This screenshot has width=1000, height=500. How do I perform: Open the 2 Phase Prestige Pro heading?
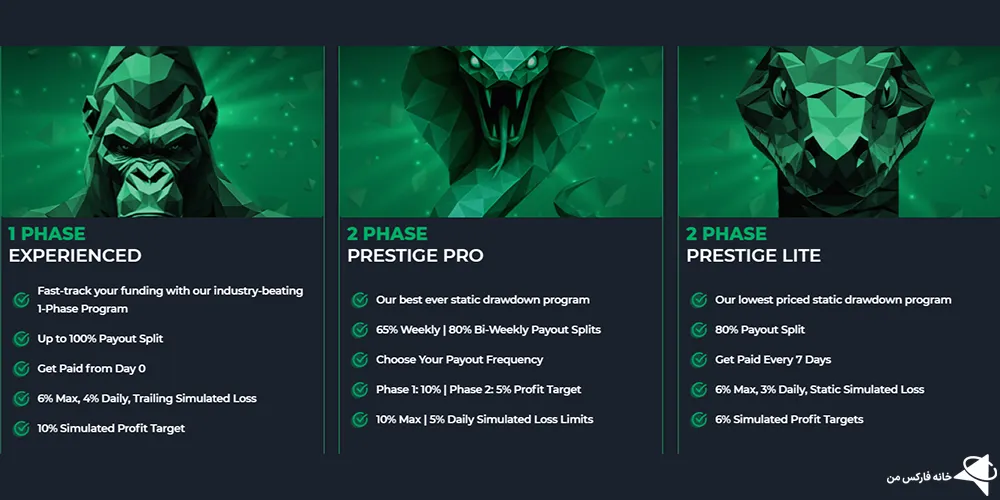pos(415,245)
